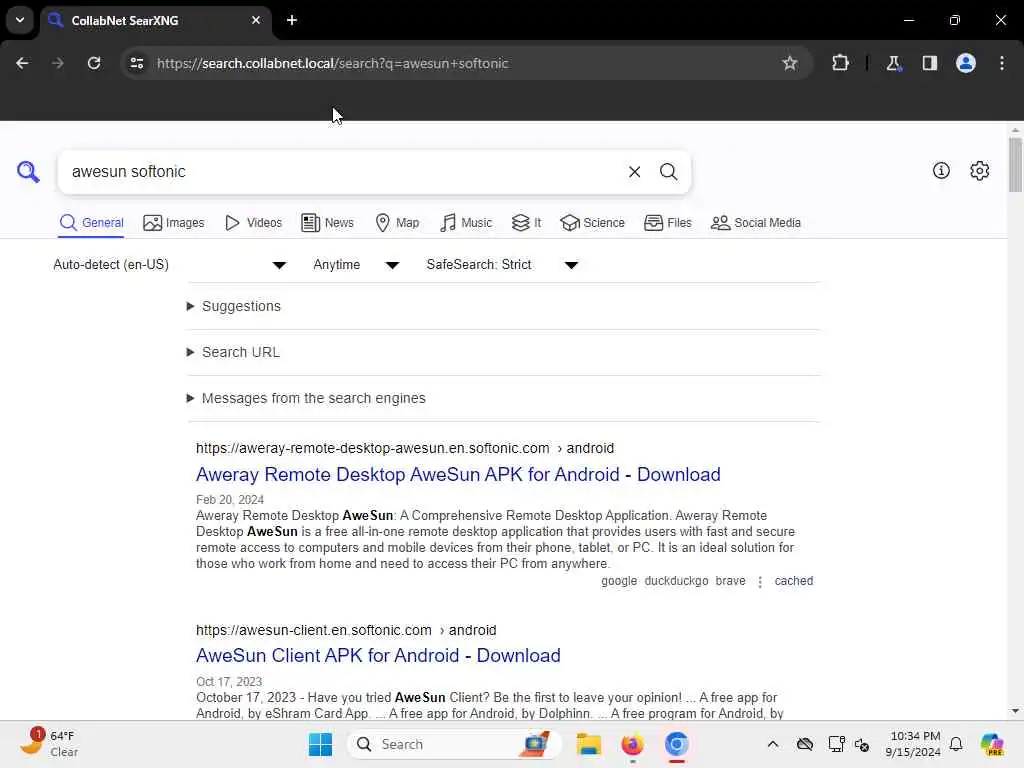Click the google engine label

618,581
